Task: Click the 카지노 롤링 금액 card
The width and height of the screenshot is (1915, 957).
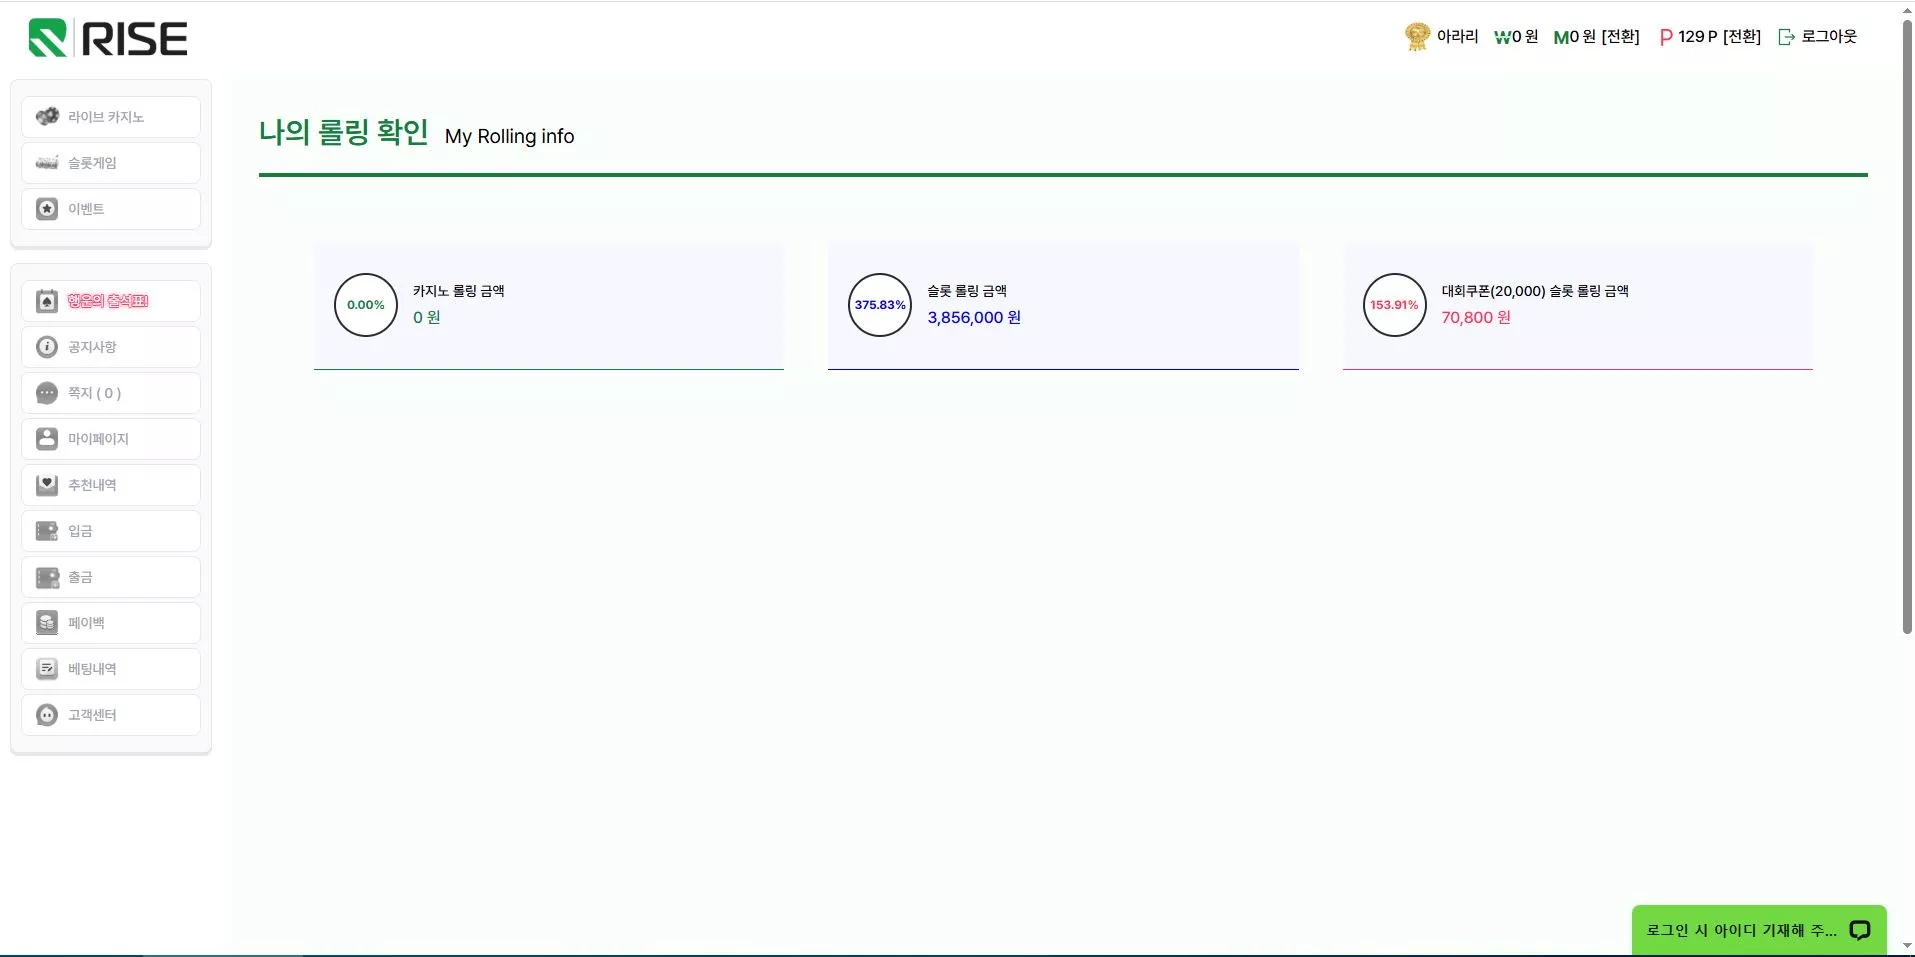Action: (549, 306)
